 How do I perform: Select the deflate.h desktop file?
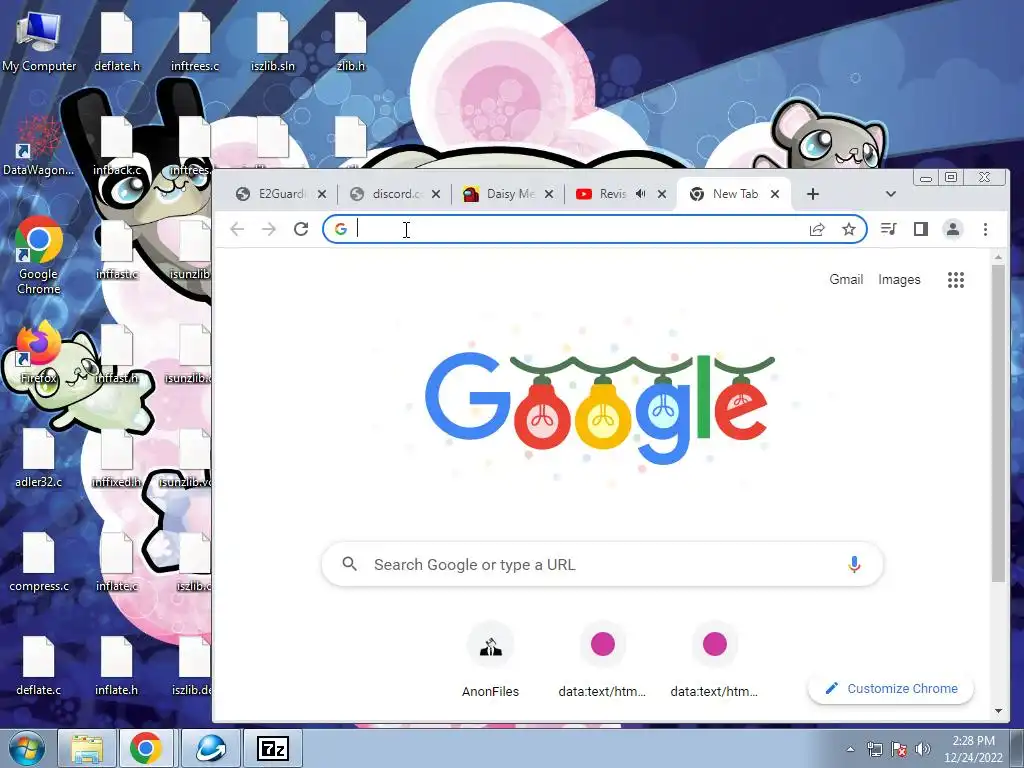pyautogui.click(x=117, y=42)
